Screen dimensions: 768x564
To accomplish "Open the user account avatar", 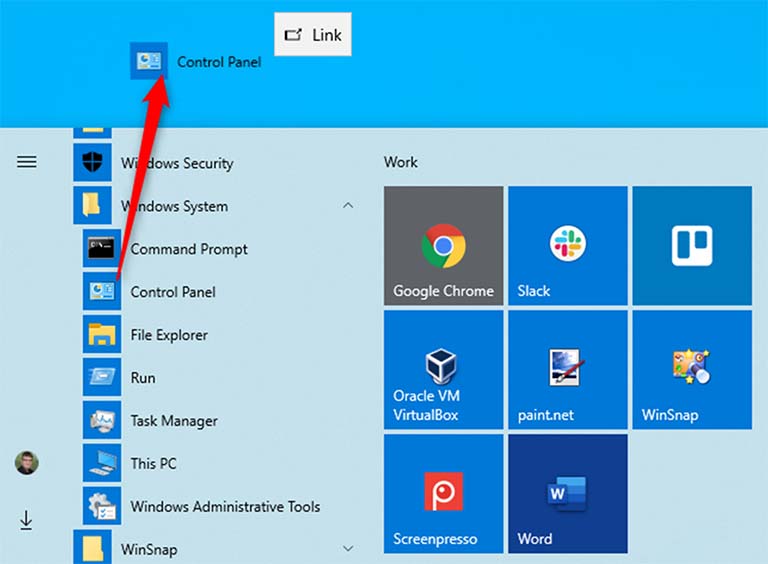I will point(26,463).
